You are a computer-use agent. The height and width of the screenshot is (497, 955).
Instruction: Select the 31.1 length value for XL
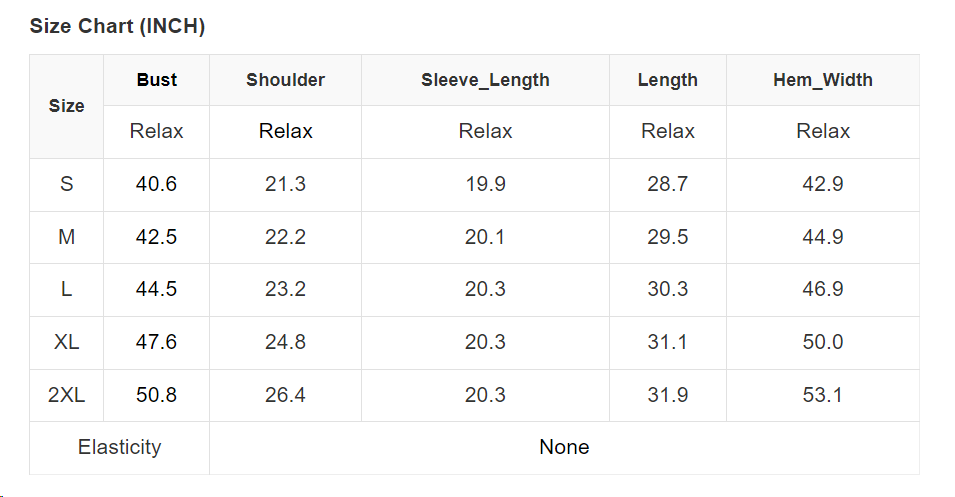(667, 342)
